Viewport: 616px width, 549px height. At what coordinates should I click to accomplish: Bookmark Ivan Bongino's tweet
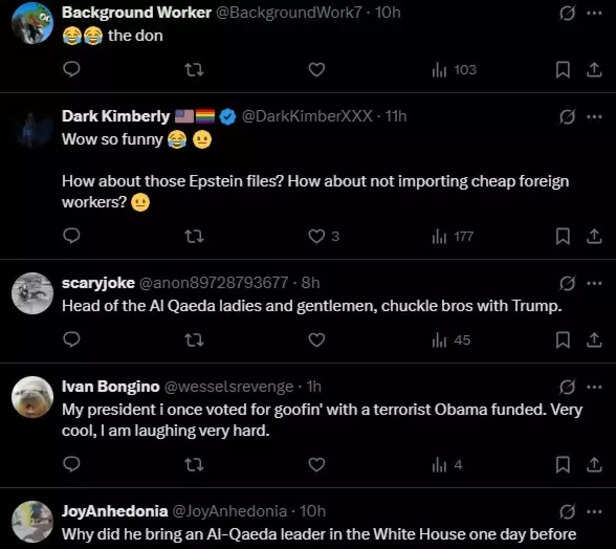[x=563, y=464]
